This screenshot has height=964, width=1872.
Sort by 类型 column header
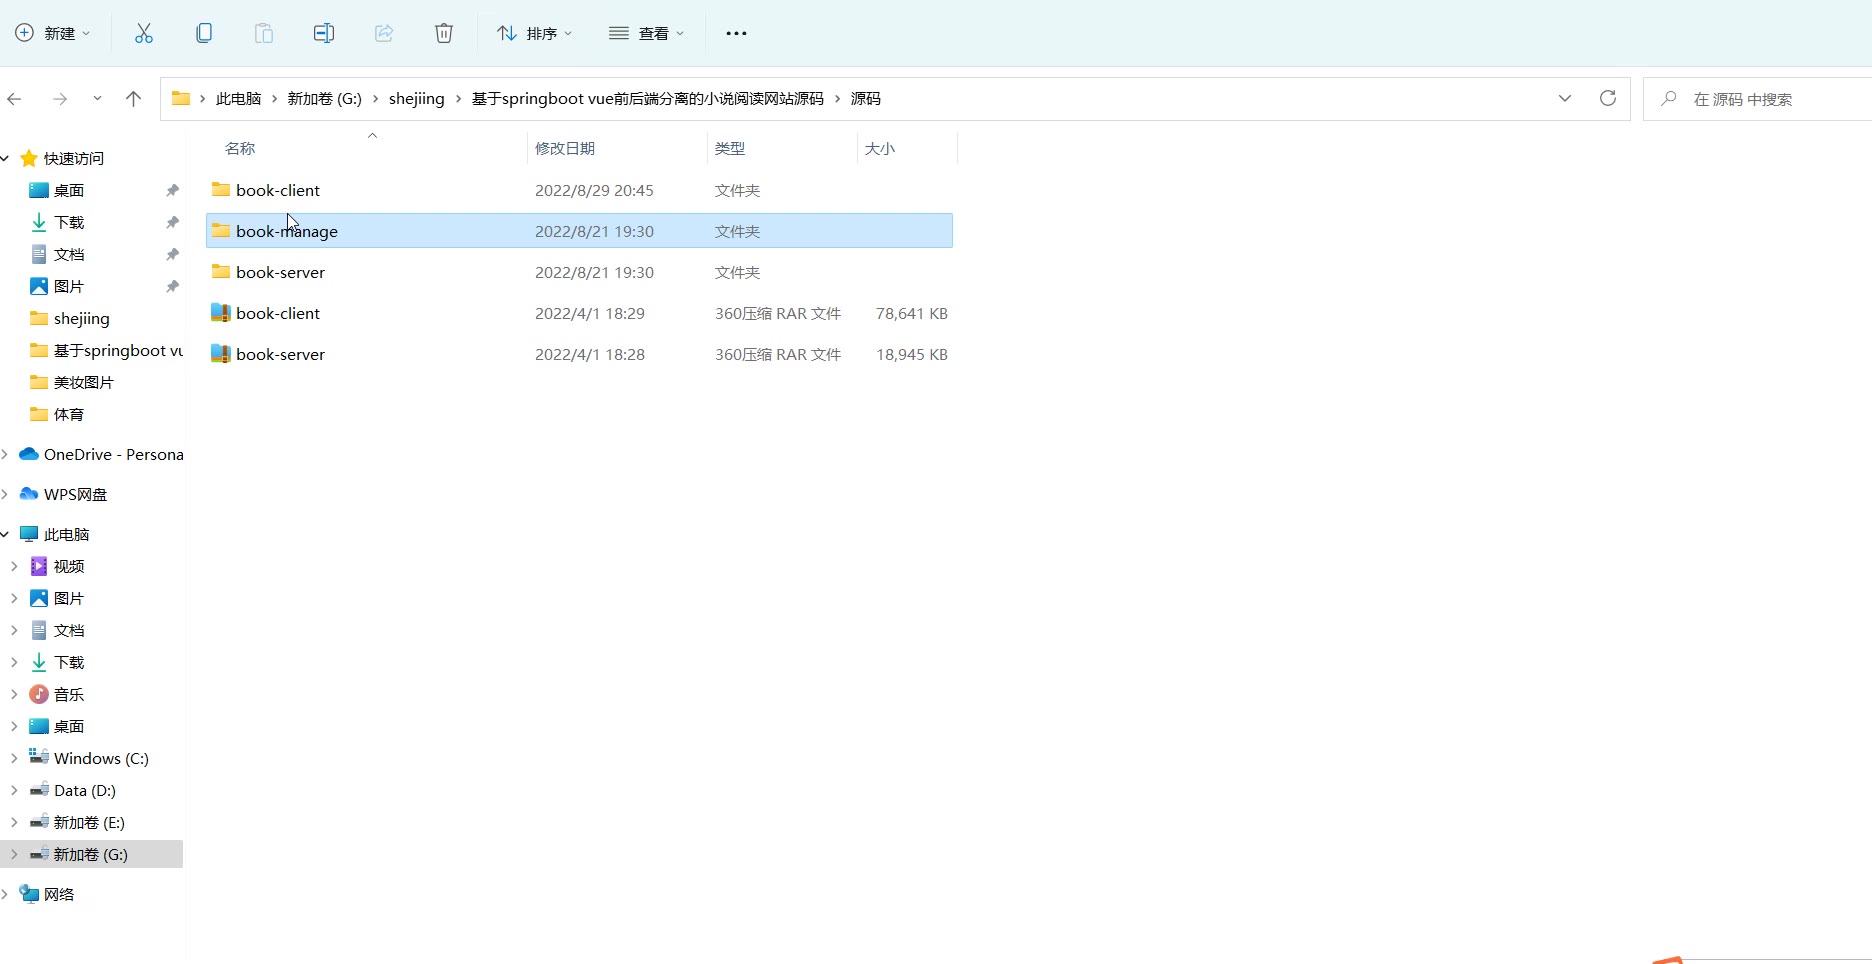pos(730,148)
